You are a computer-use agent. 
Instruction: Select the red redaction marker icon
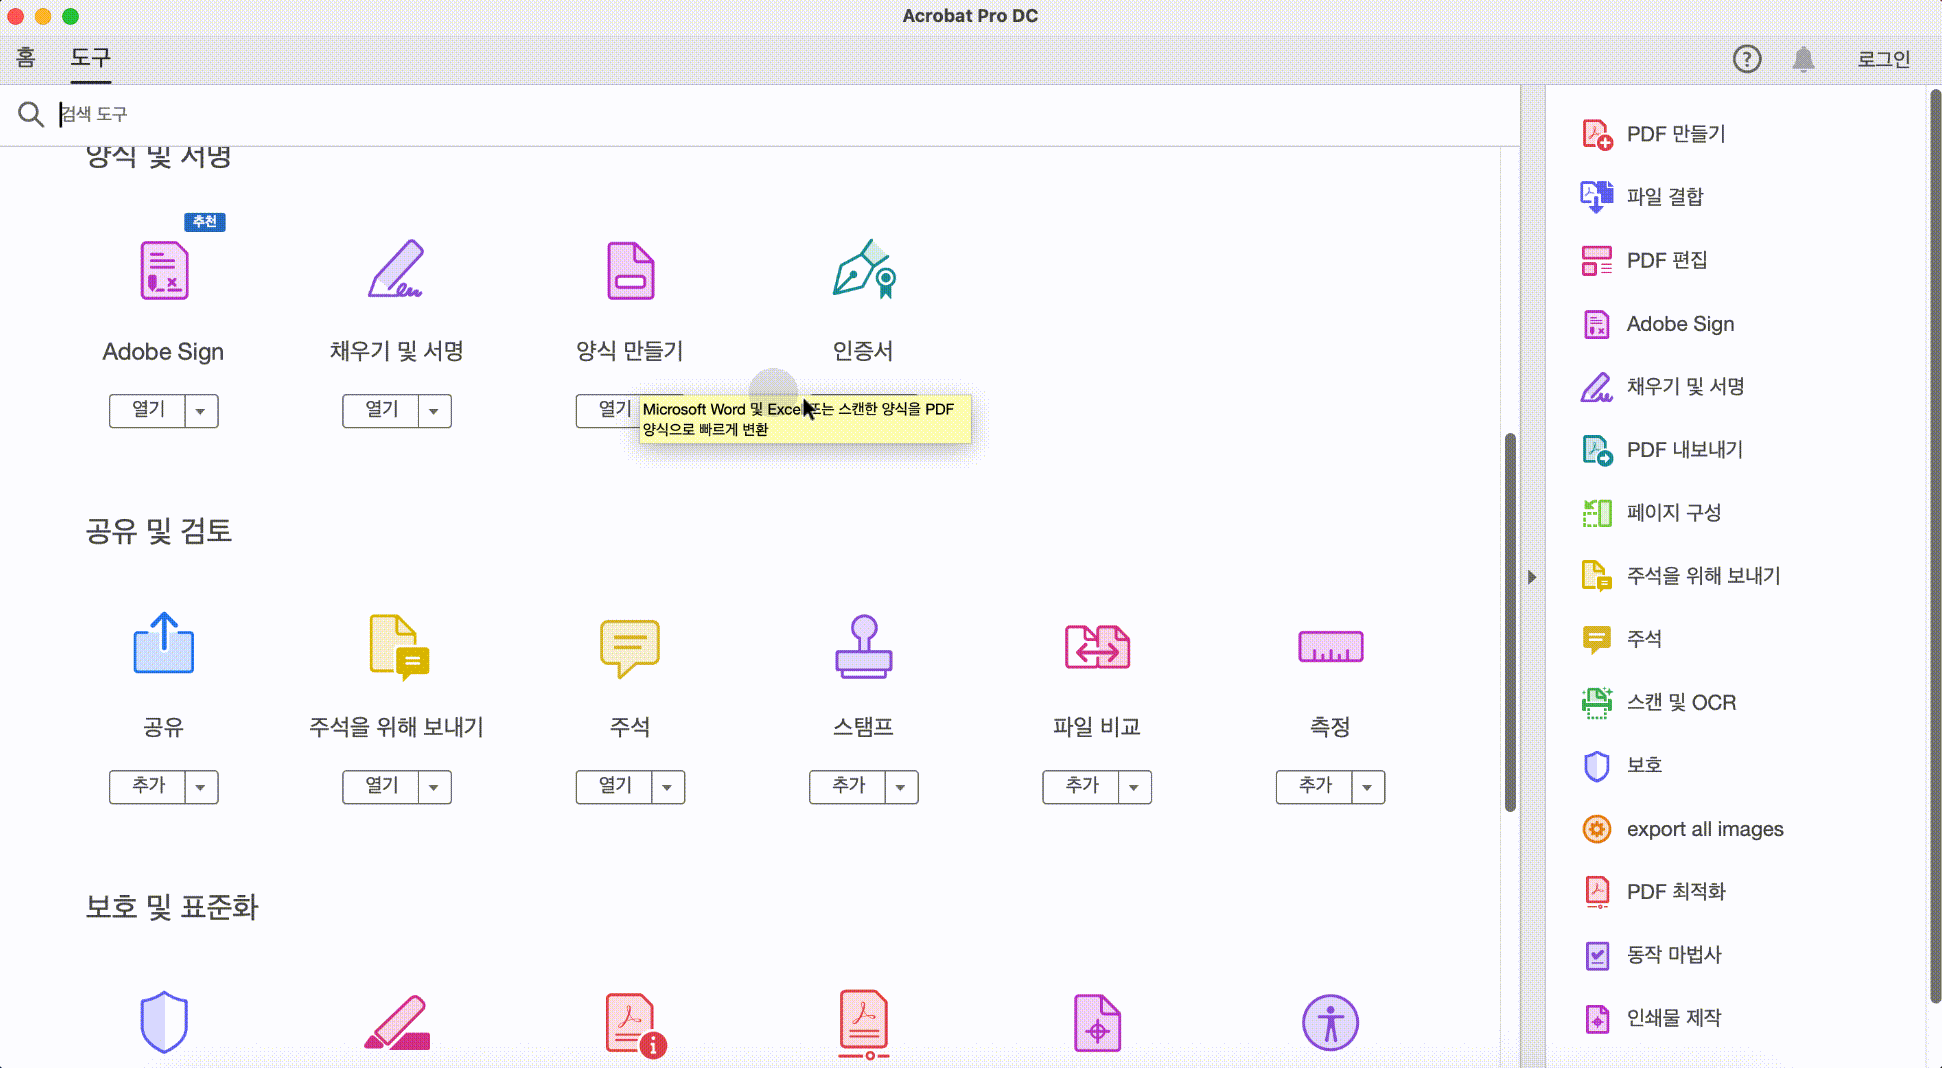point(397,1023)
